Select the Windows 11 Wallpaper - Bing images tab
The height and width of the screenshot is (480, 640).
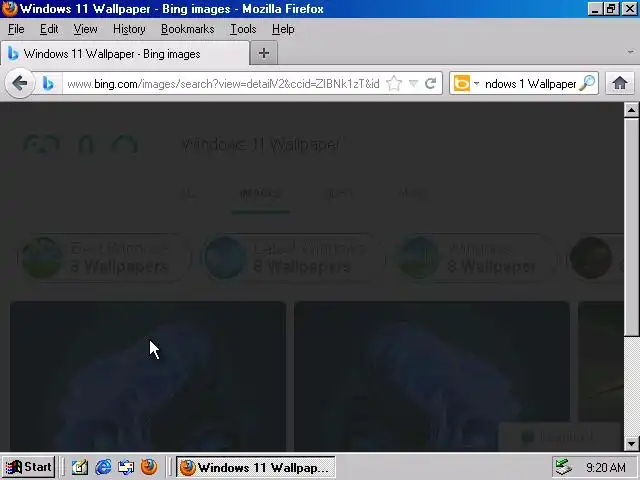(124, 53)
